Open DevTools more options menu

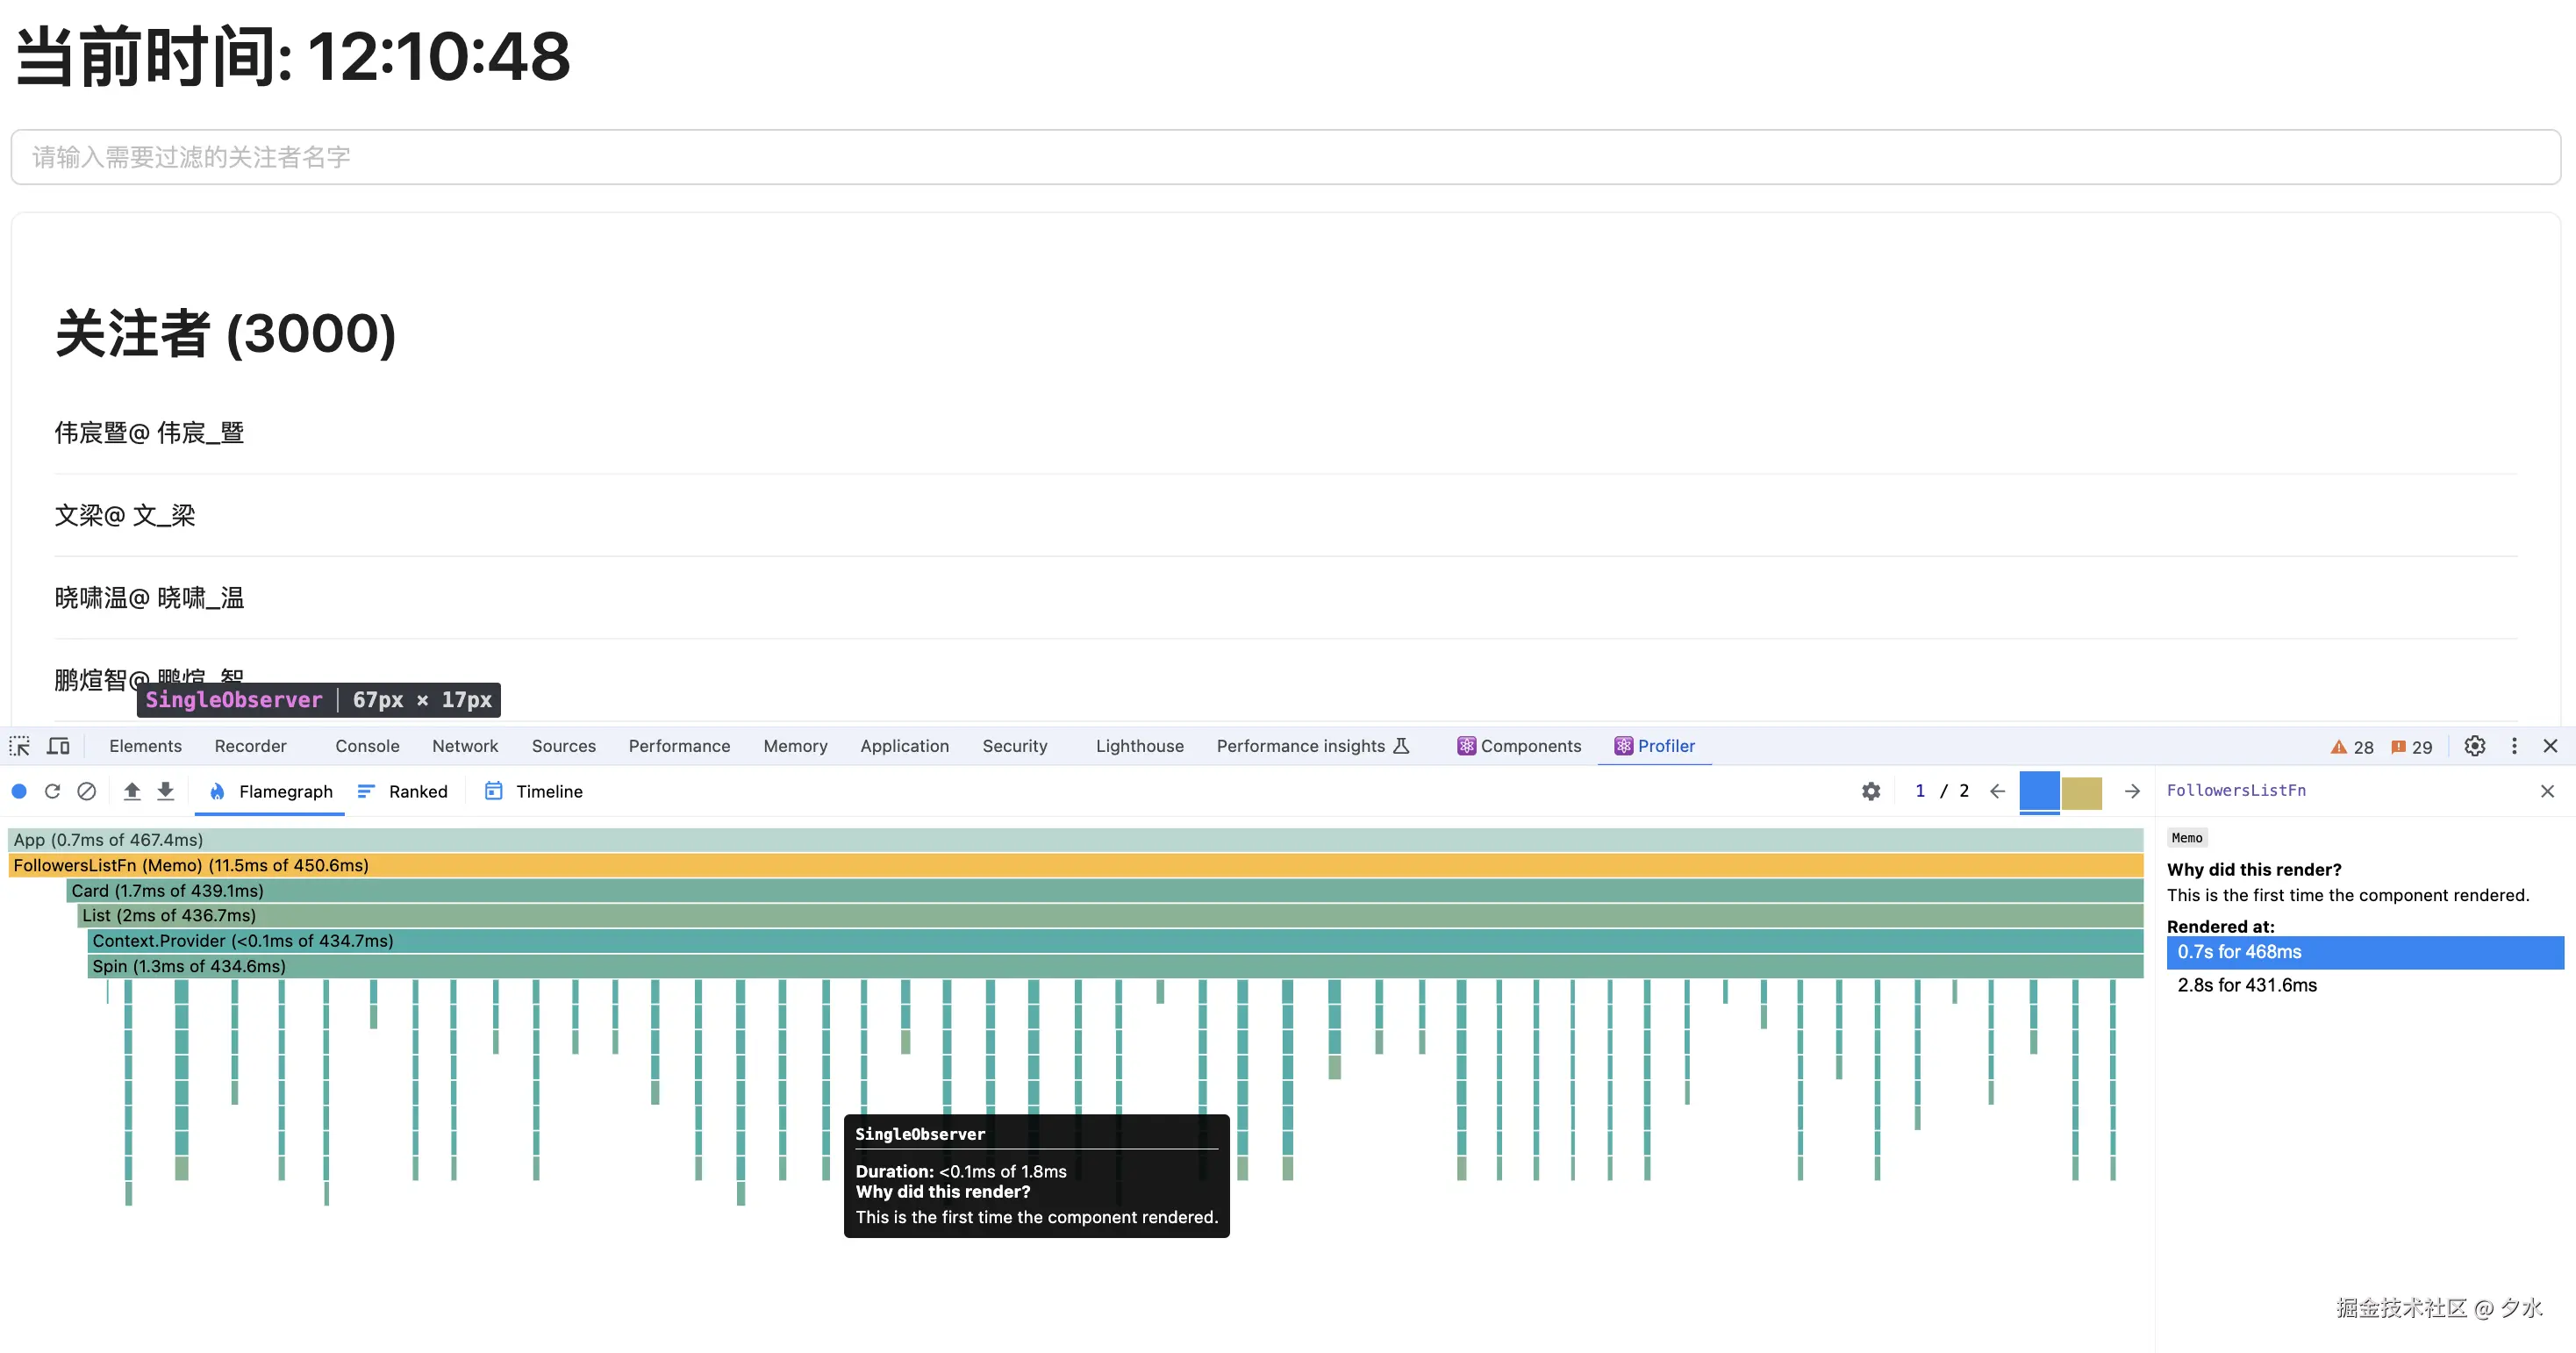2514,746
